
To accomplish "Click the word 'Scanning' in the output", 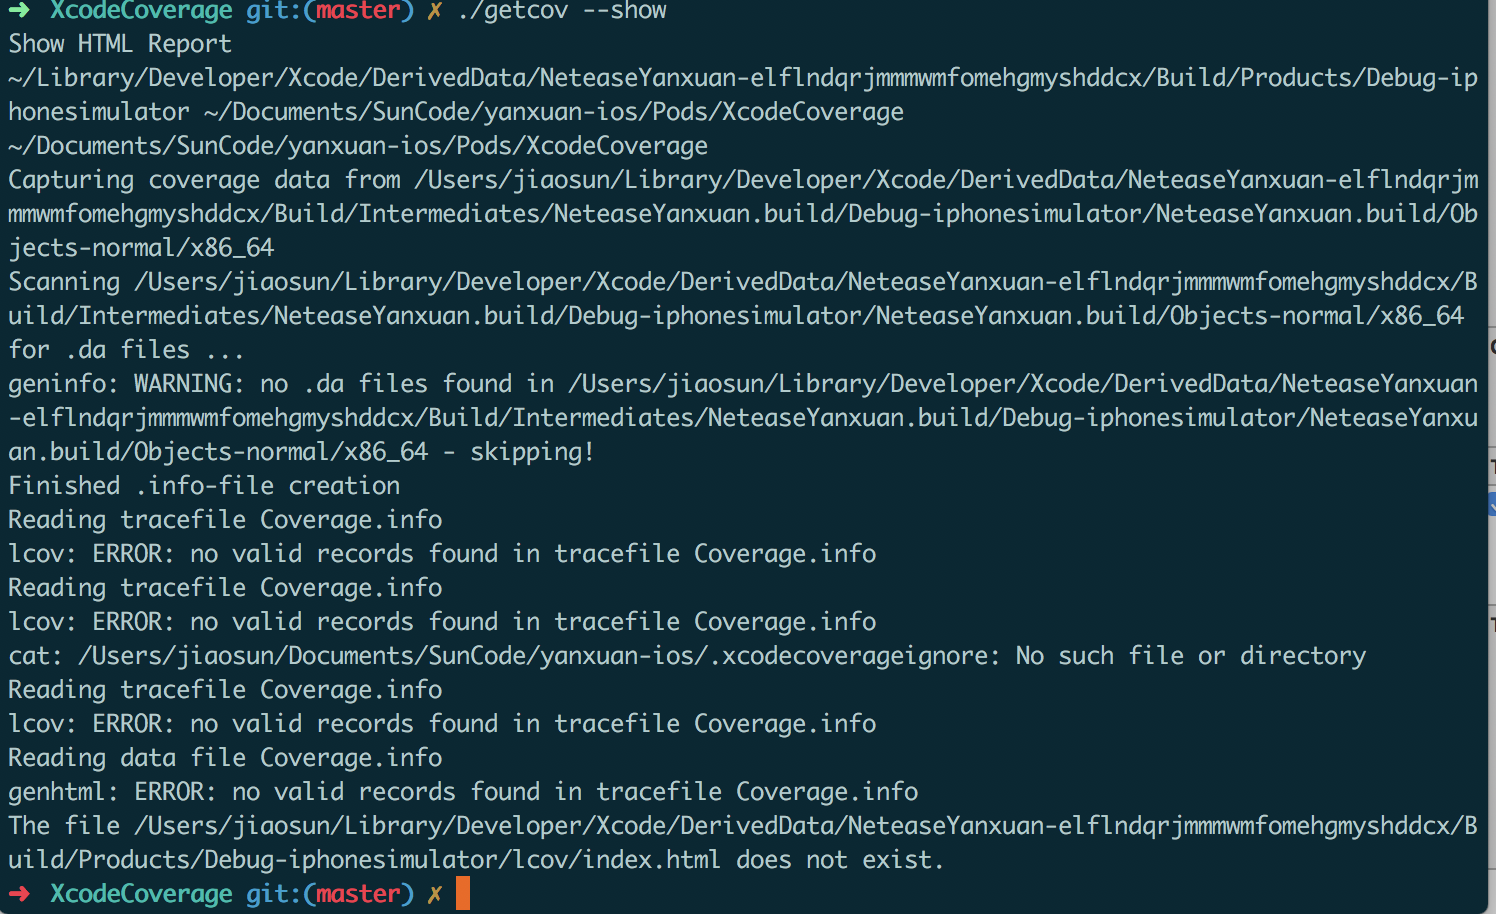I will tap(64, 282).
